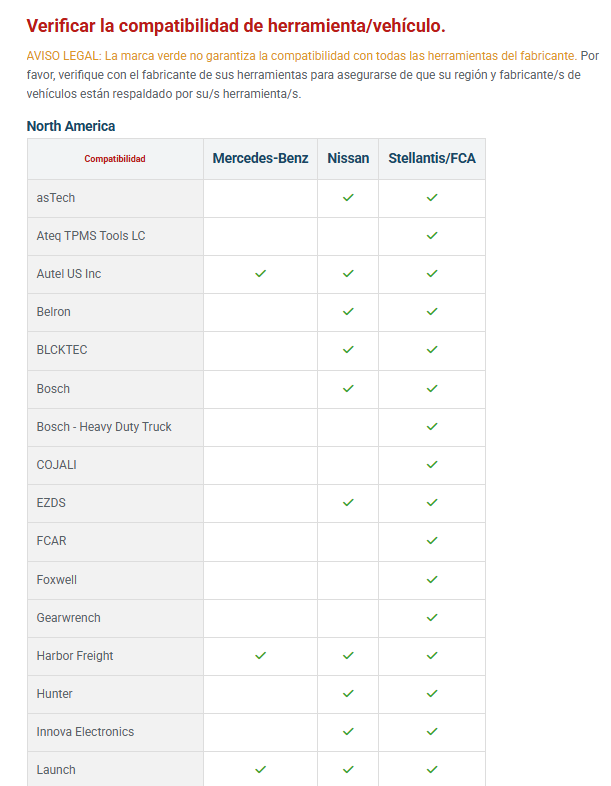Click the Belron Stellantis/FCA checkmark
The height and width of the screenshot is (786, 611).
click(432, 312)
